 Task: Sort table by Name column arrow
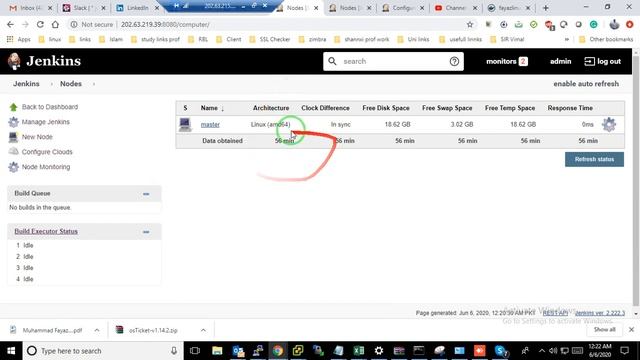(222, 109)
